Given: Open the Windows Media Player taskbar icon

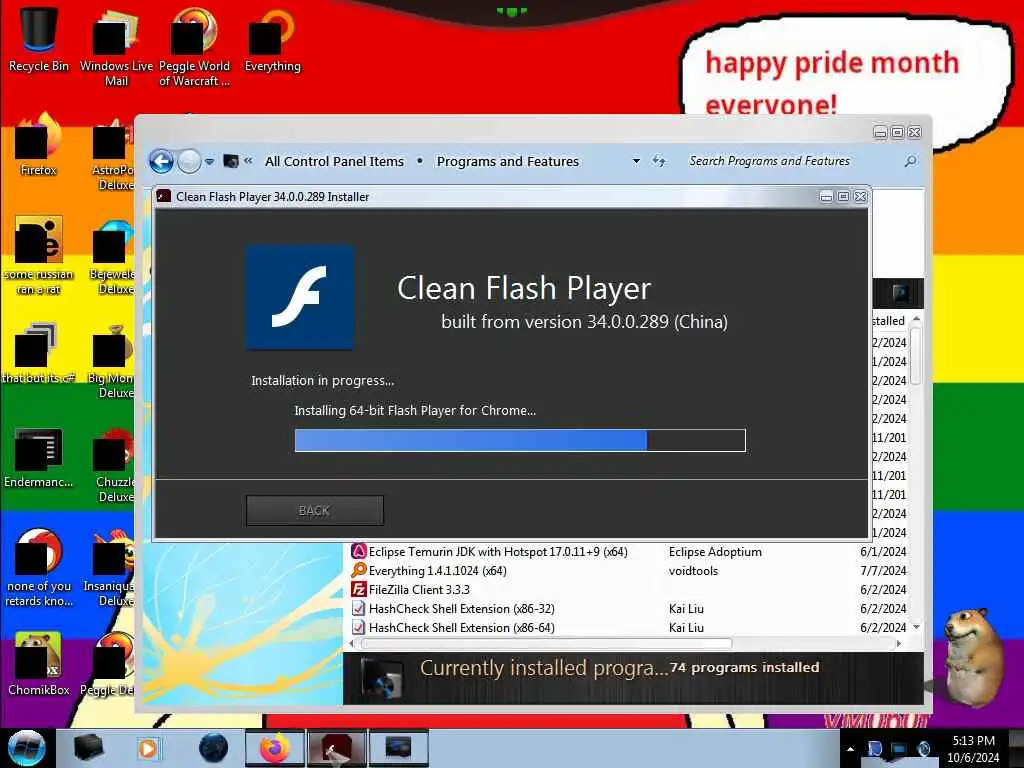Looking at the screenshot, I should point(148,748).
